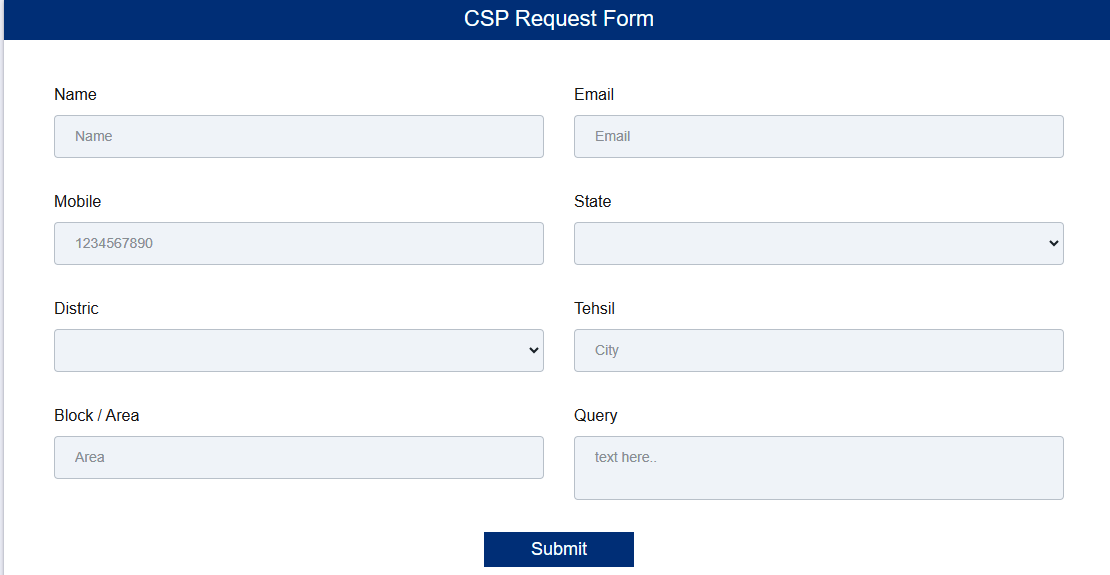Click the Distric field label
This screenshot has height=575, width=1110.
click(76, 308)
